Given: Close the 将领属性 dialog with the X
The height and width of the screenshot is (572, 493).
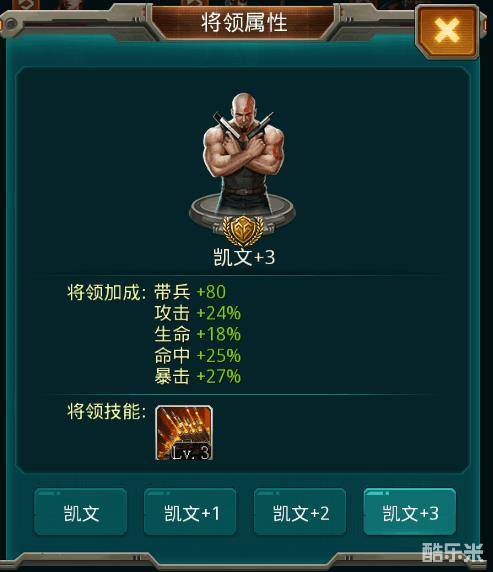Looking at the screenshot, I should 447,32.
